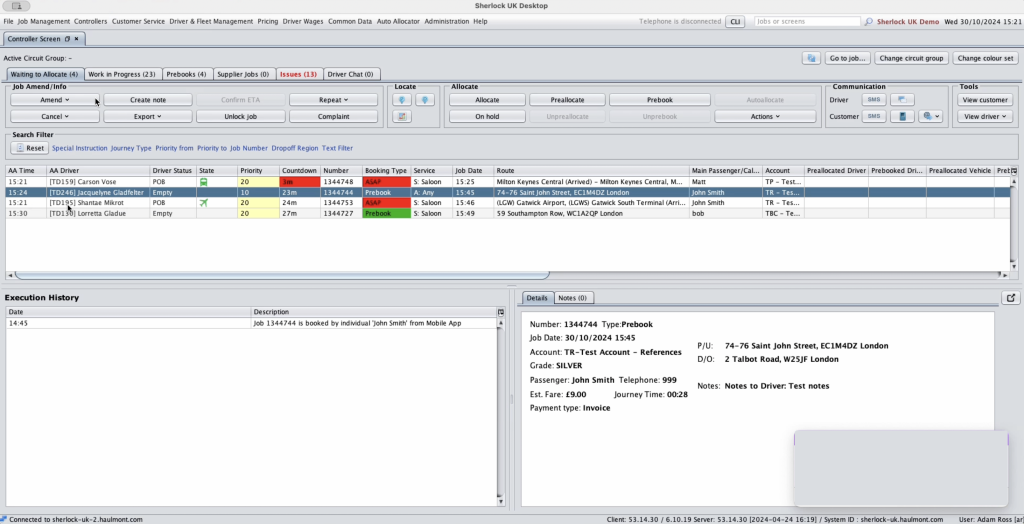Viewport: 1024px width, 524px height.
Task: Focus the Jobs or screens search field
Action: pos(807,22)
